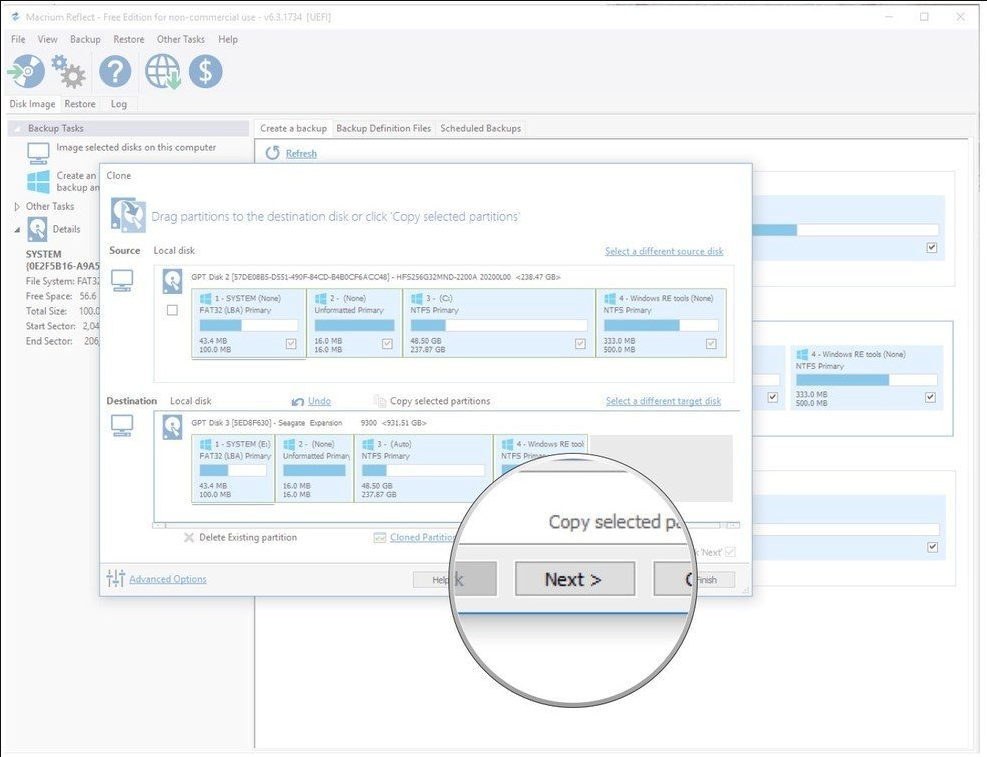Click Windows logo on source partition 3 (C:)
Viewport: 987px width, 757px height.
point(417,298)
